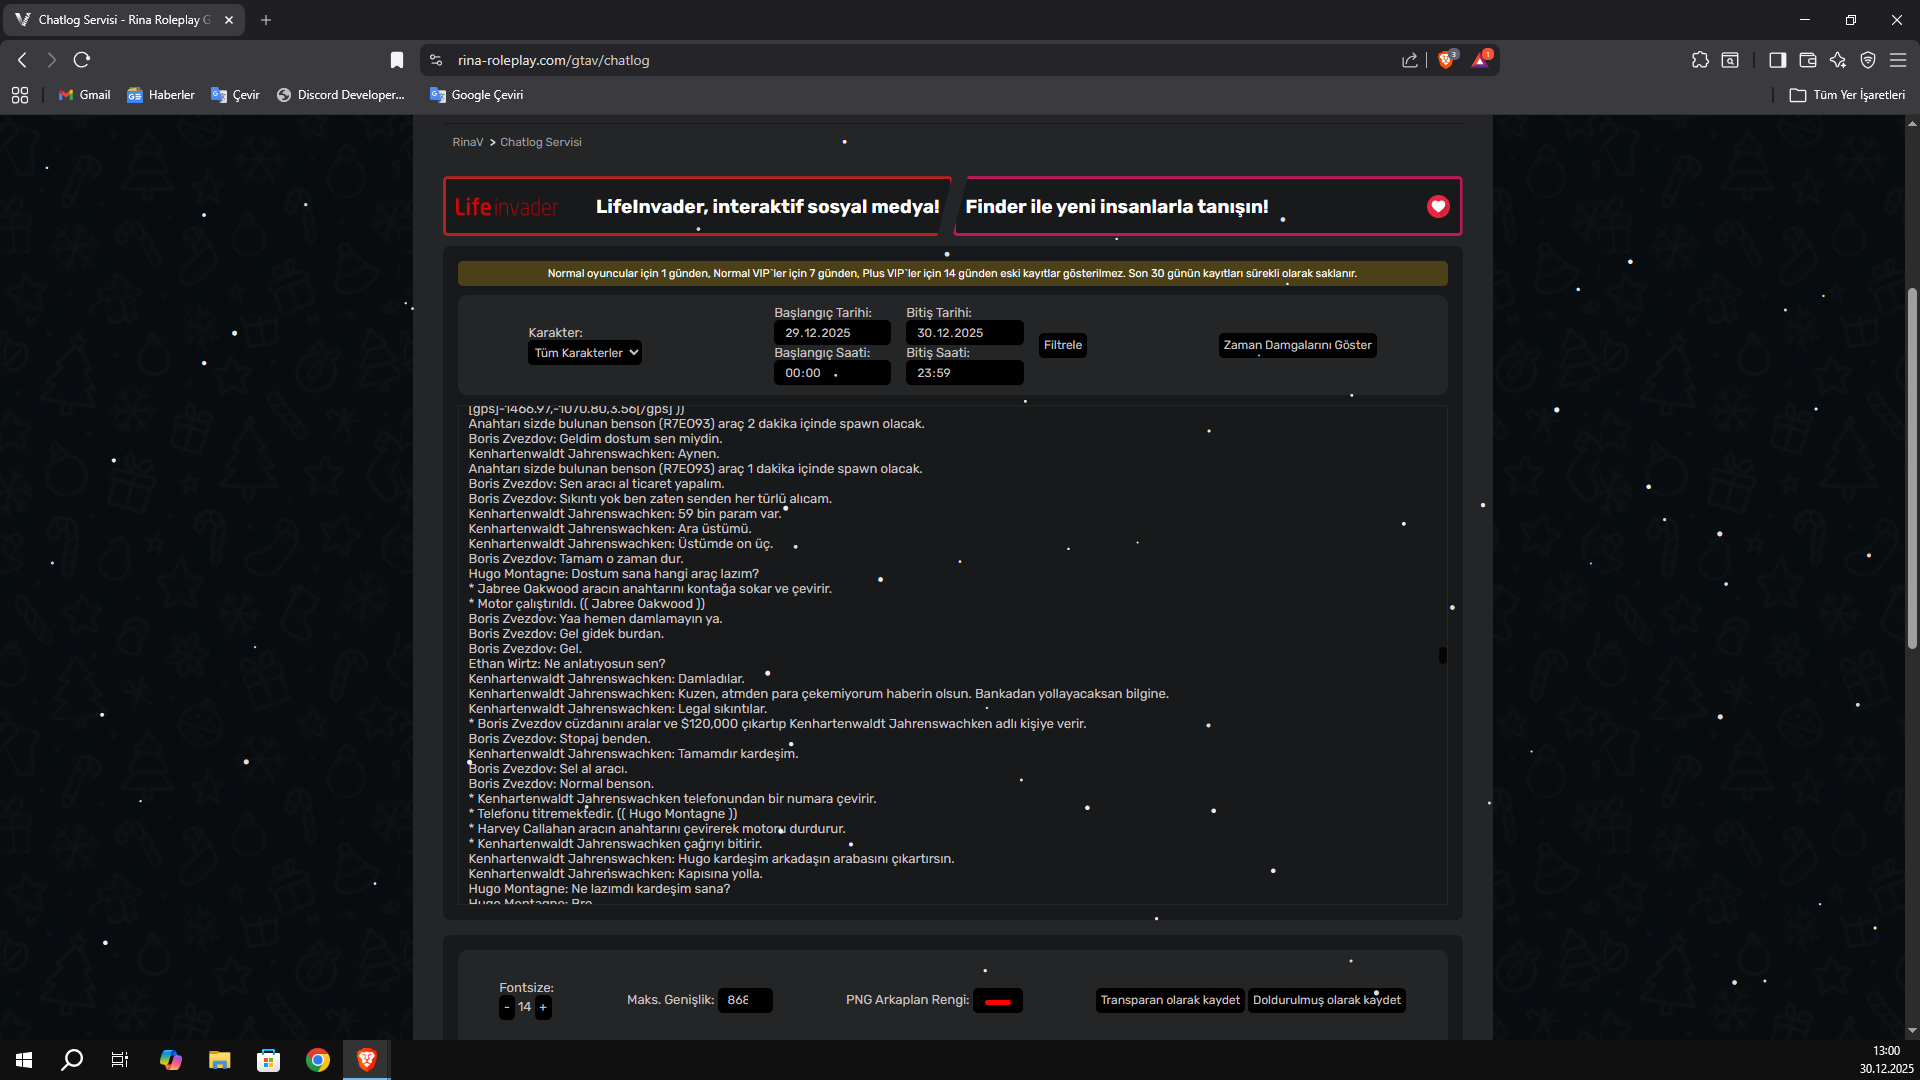Open Brave Wallet icon
Viewport: 1920px width, 1080px height.
tap(1807, 60)
